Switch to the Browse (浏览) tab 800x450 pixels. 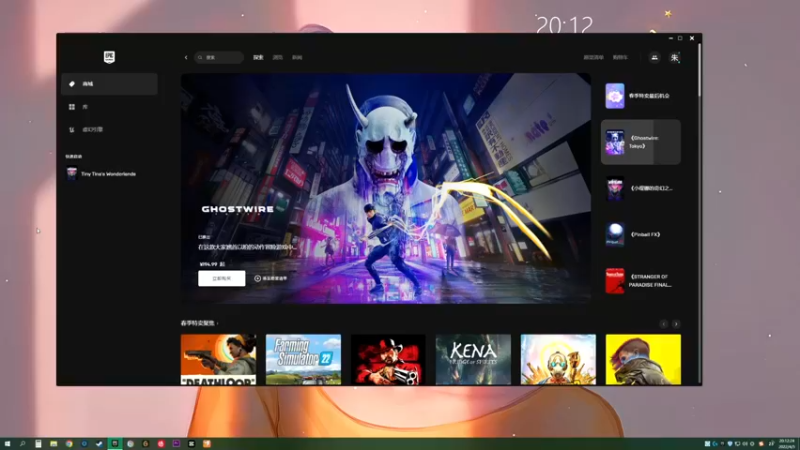278,58
